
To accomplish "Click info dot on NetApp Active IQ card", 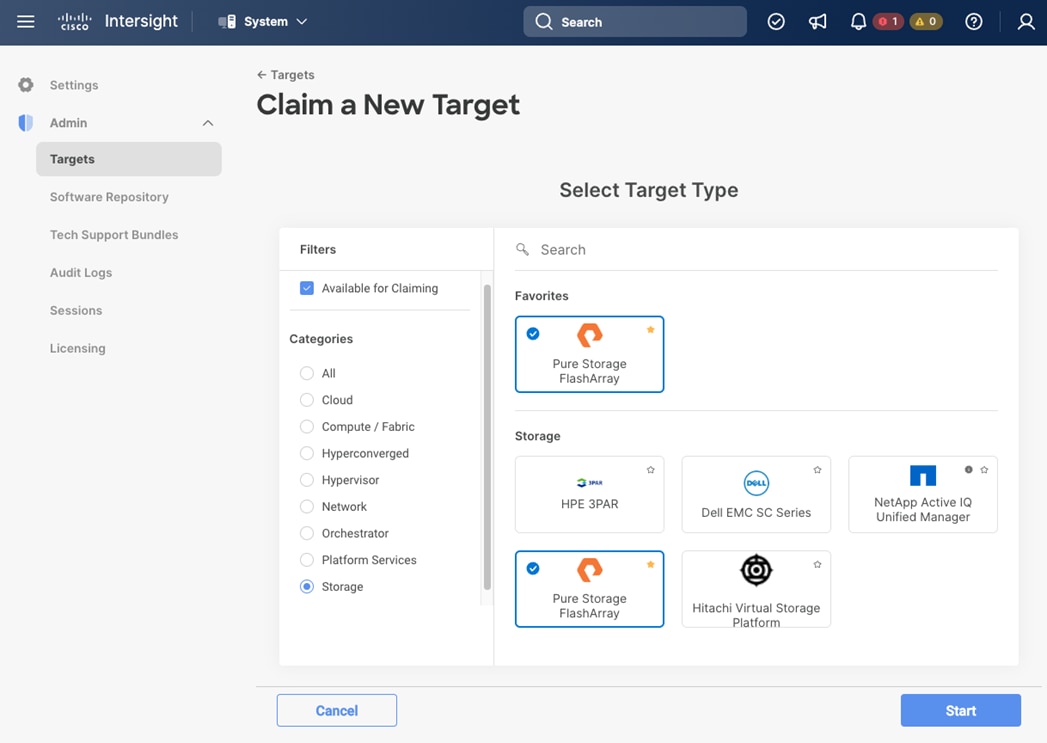I will click(968, 470).
